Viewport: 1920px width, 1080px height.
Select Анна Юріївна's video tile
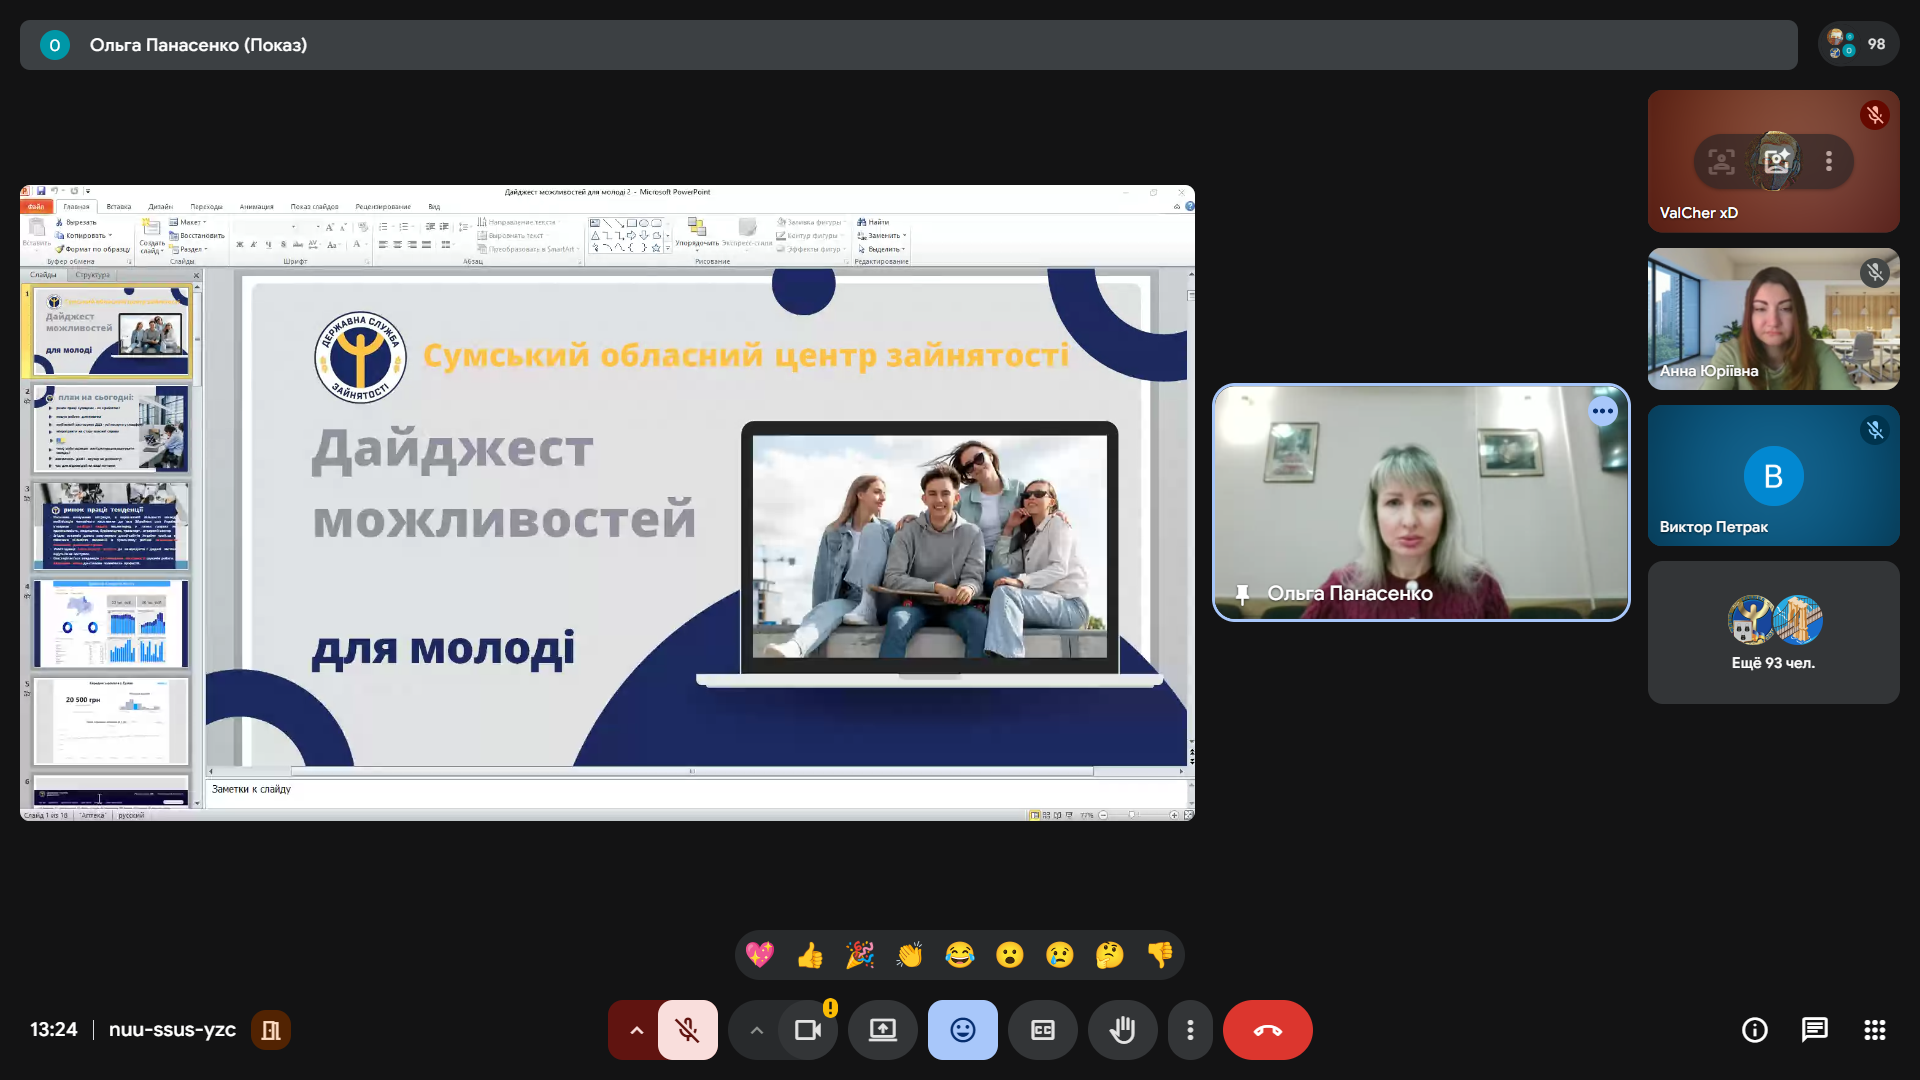(x=1773, y=319)
